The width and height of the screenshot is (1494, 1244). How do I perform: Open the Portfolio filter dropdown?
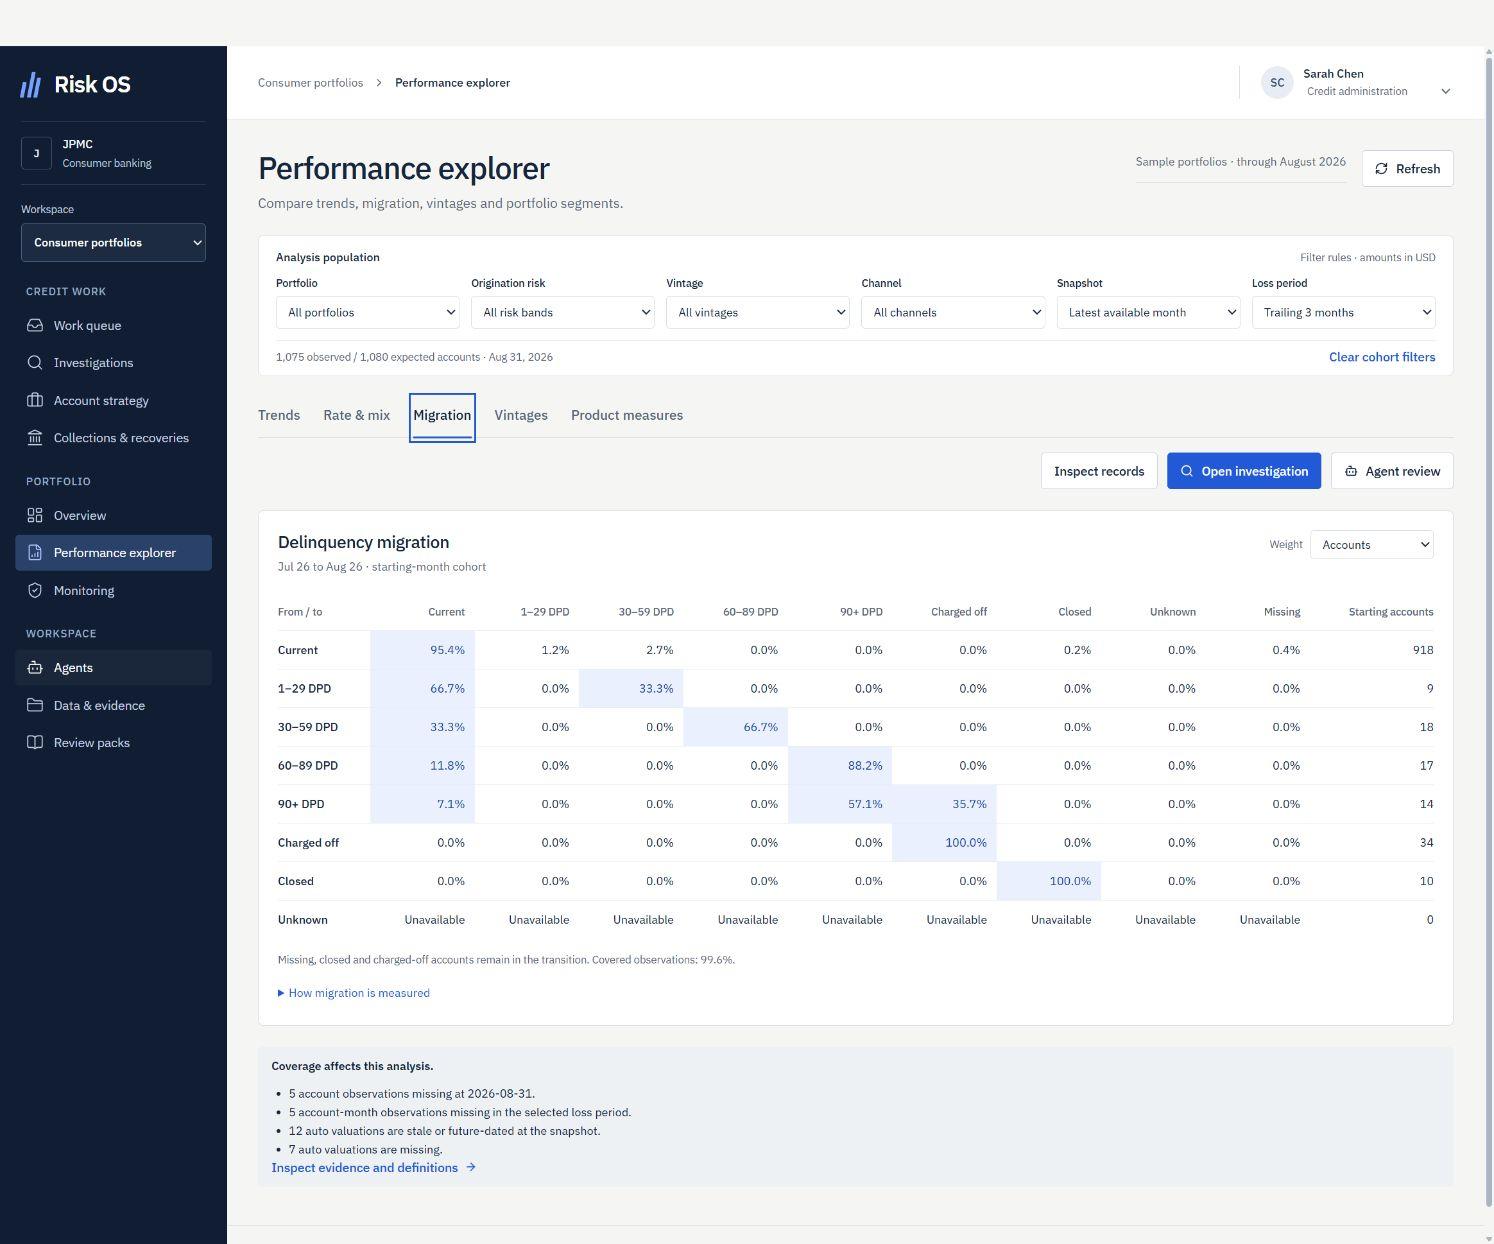coord(368,313)
